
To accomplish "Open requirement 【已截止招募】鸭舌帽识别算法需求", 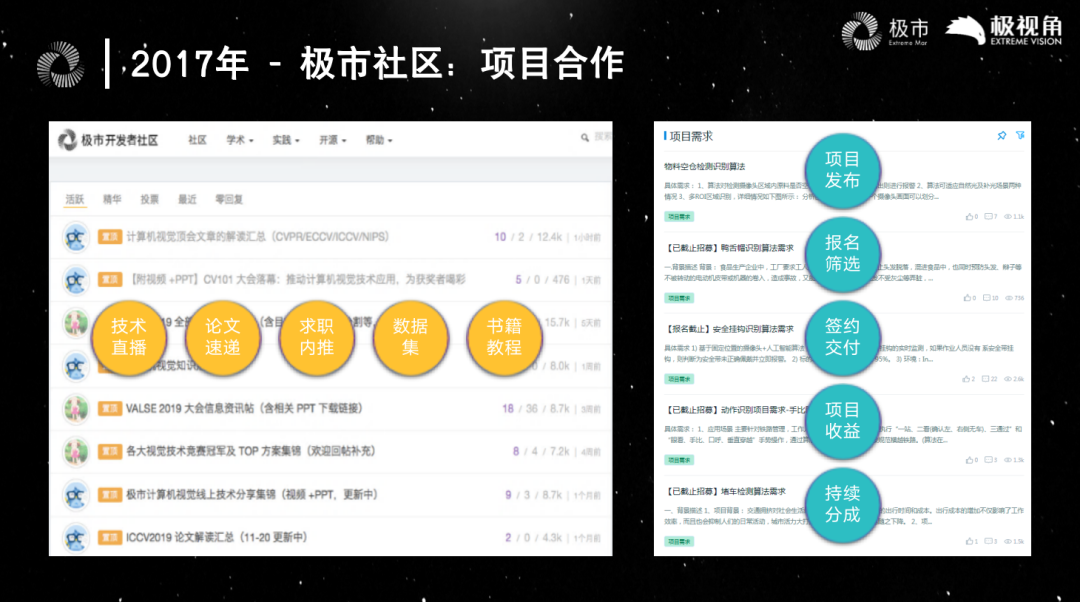I will point(729,248).
